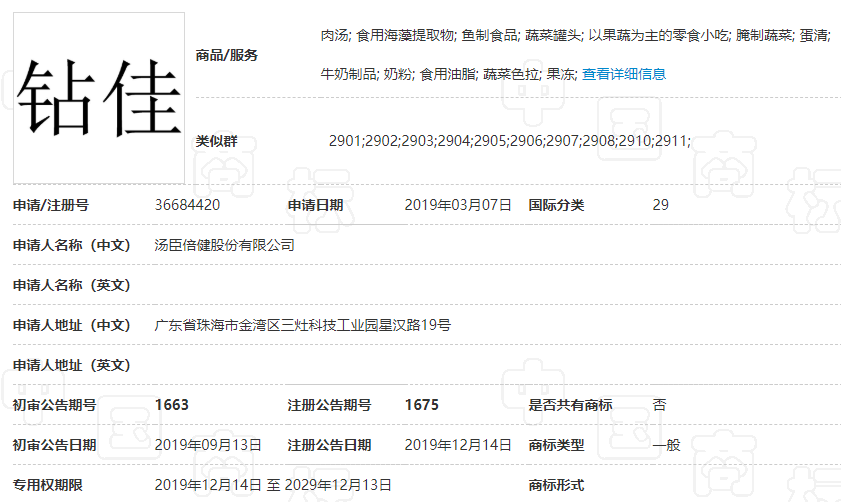Click the 国际分类 label
The image size is (841, 502).
[x=556, y=205]
